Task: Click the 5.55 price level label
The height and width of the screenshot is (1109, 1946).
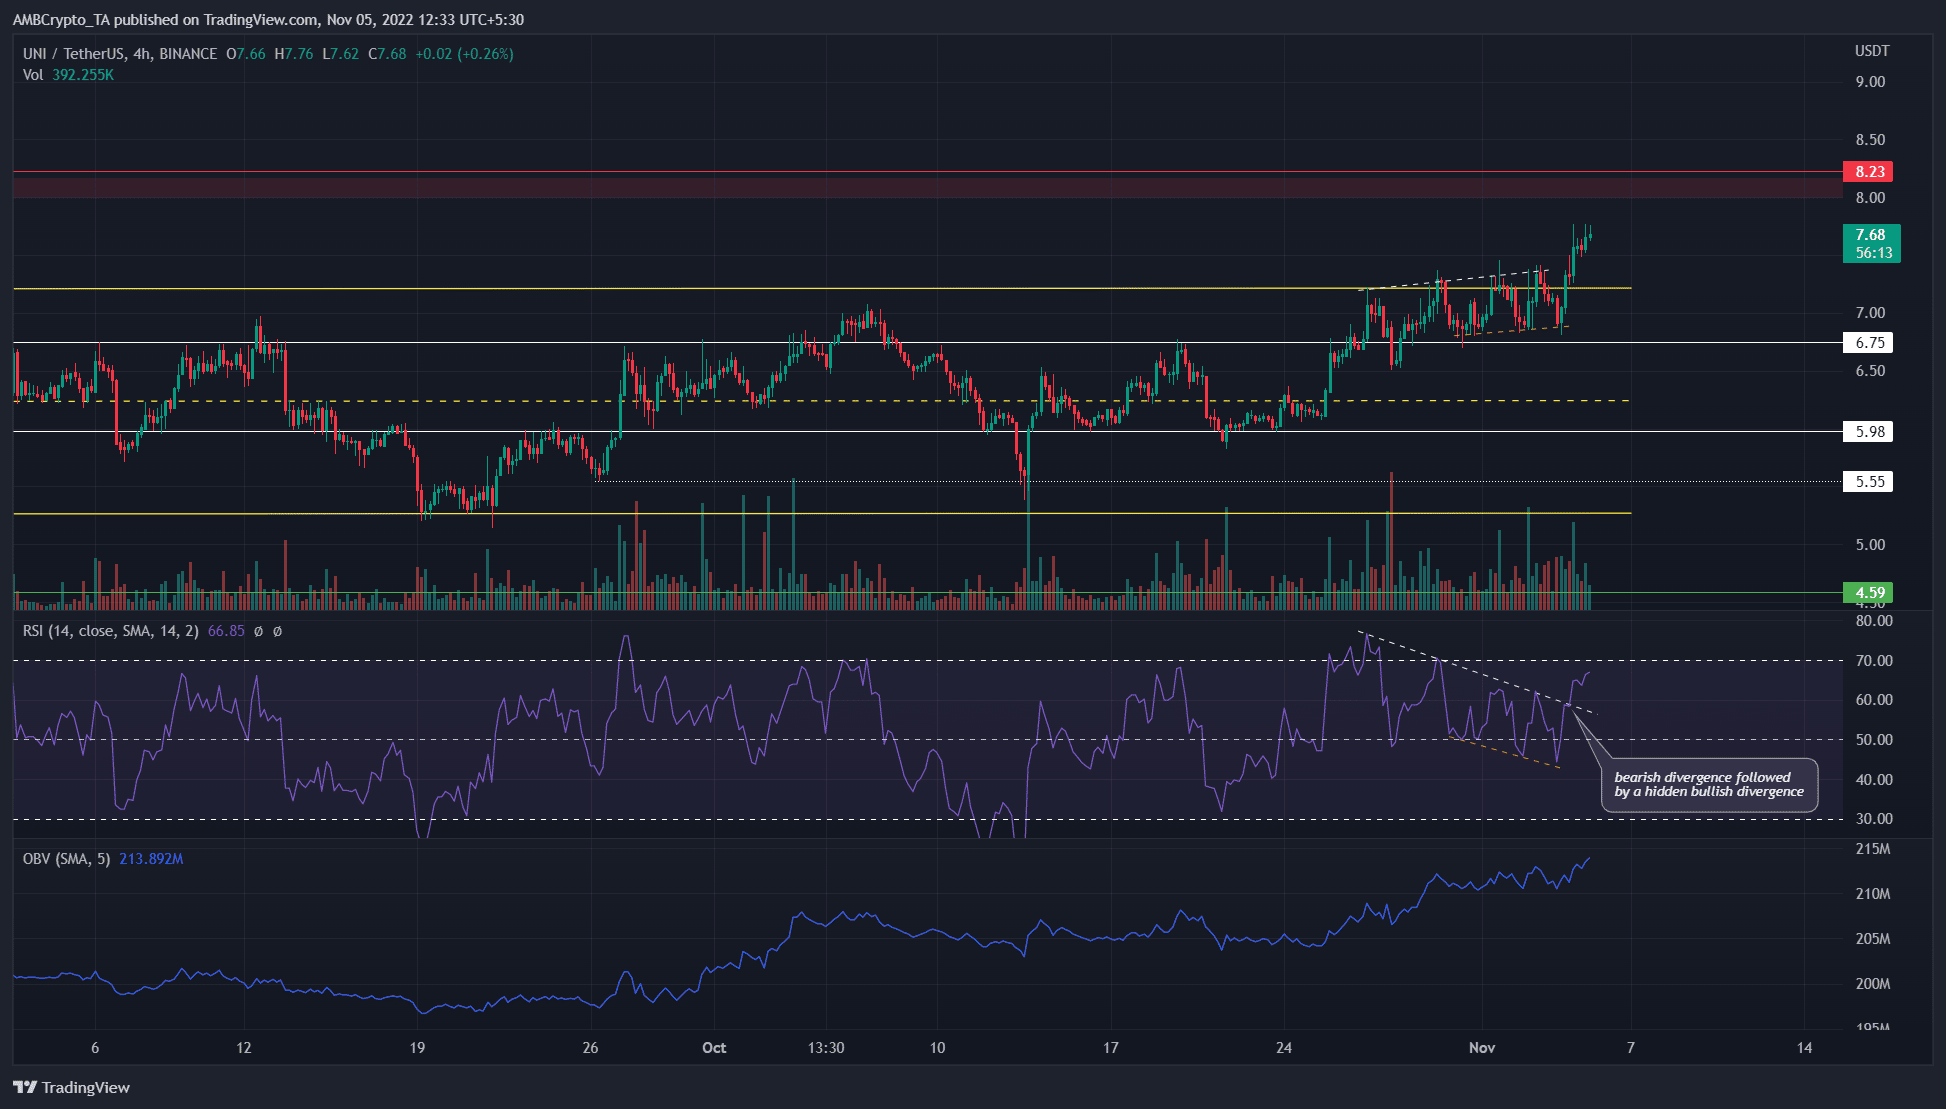Action: (x=1867, y=482)
